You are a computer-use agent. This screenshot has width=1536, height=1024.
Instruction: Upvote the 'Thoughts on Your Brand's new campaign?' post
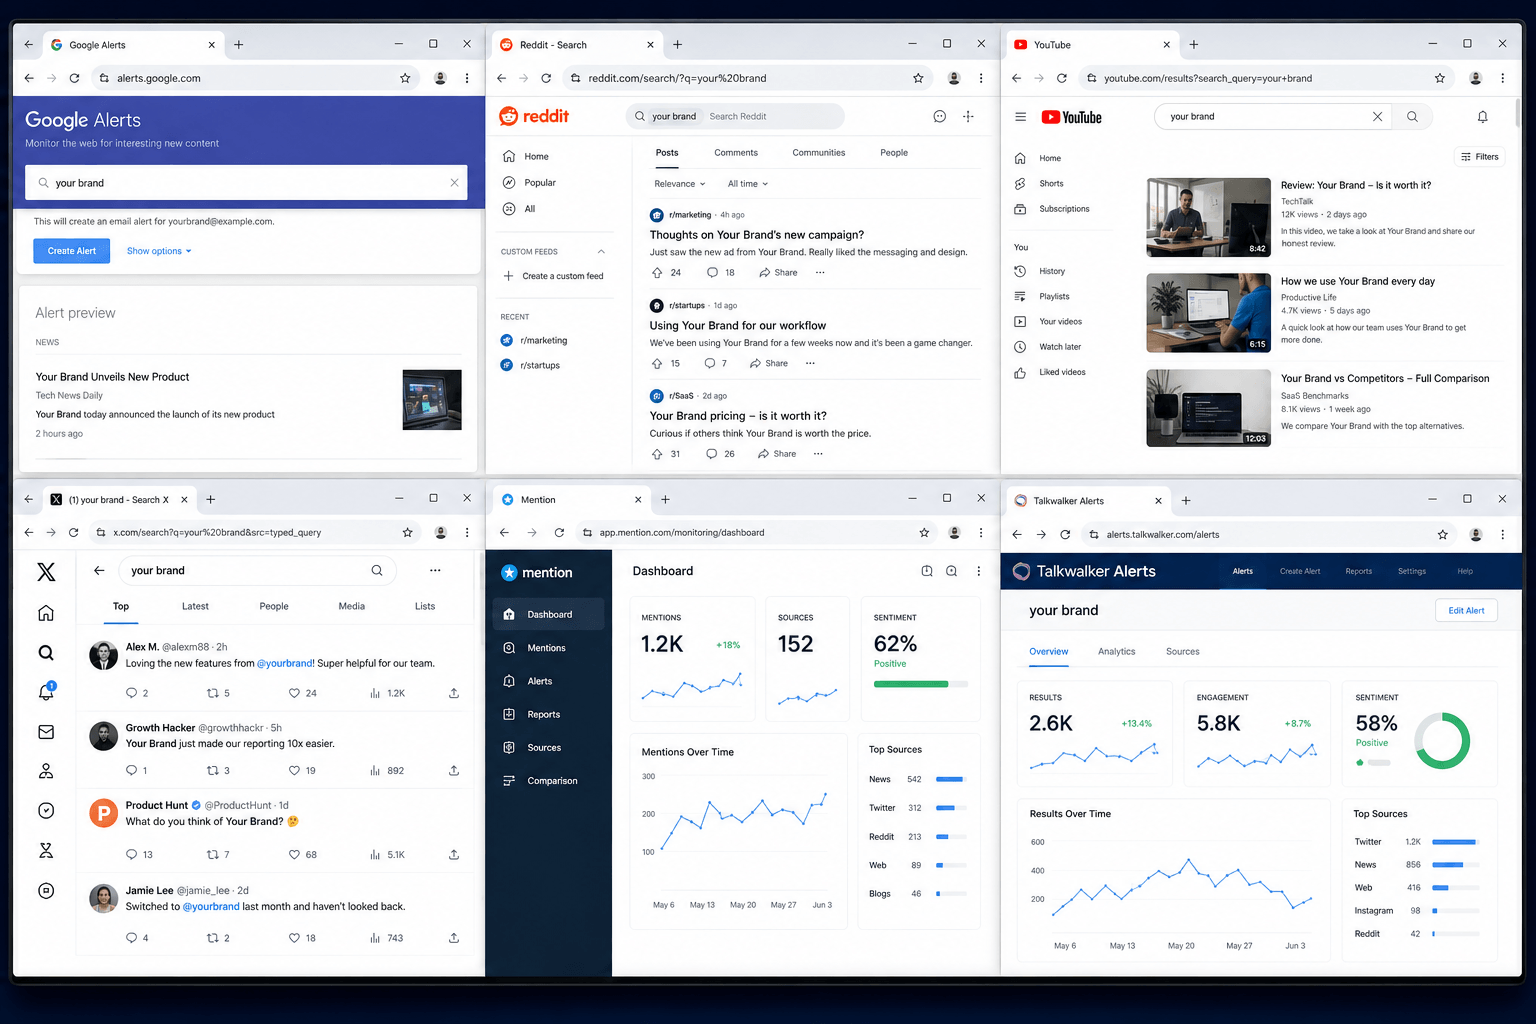click(x=657, y=272)
